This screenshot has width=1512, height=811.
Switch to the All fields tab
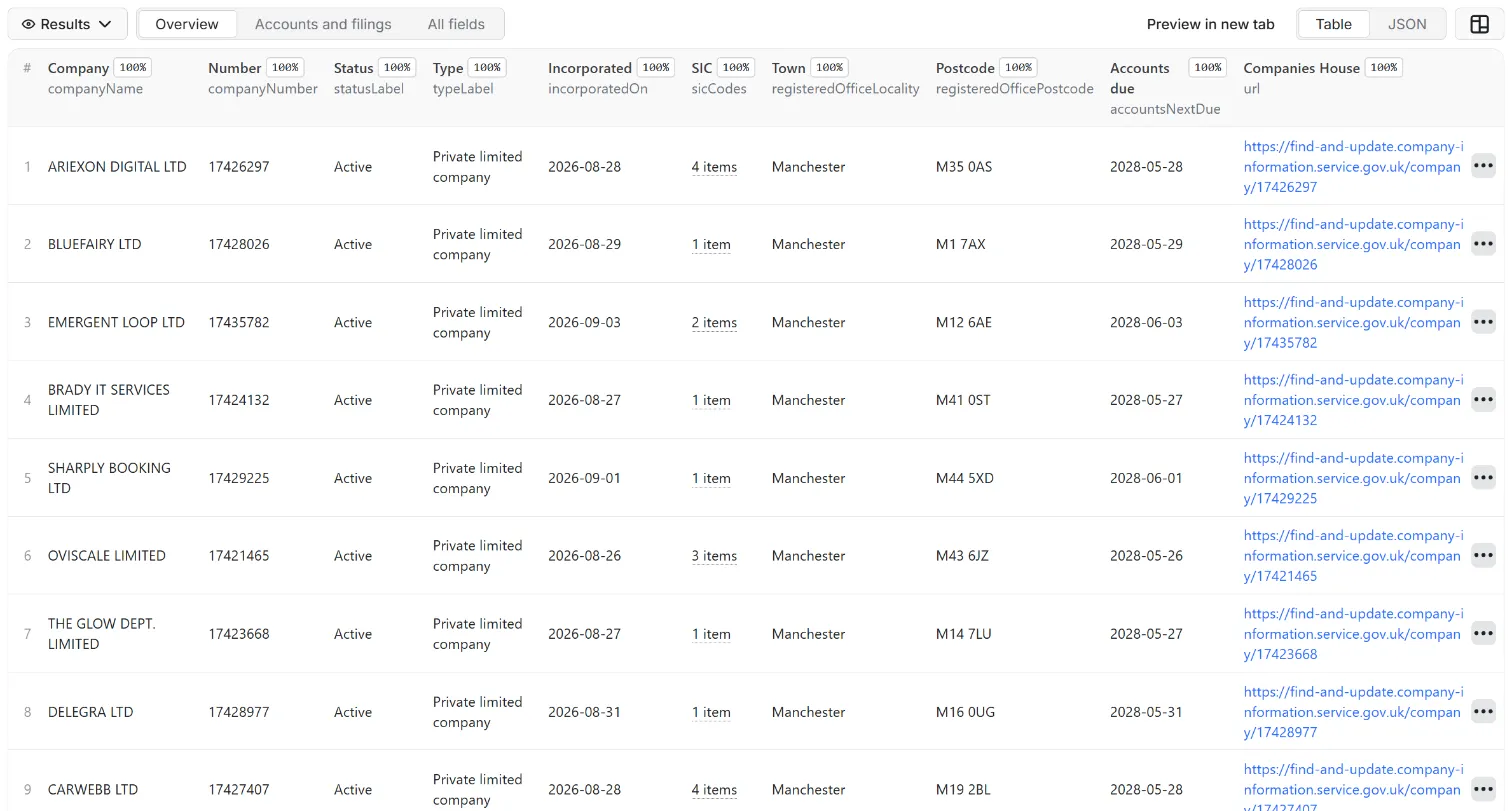click(456, 24)
